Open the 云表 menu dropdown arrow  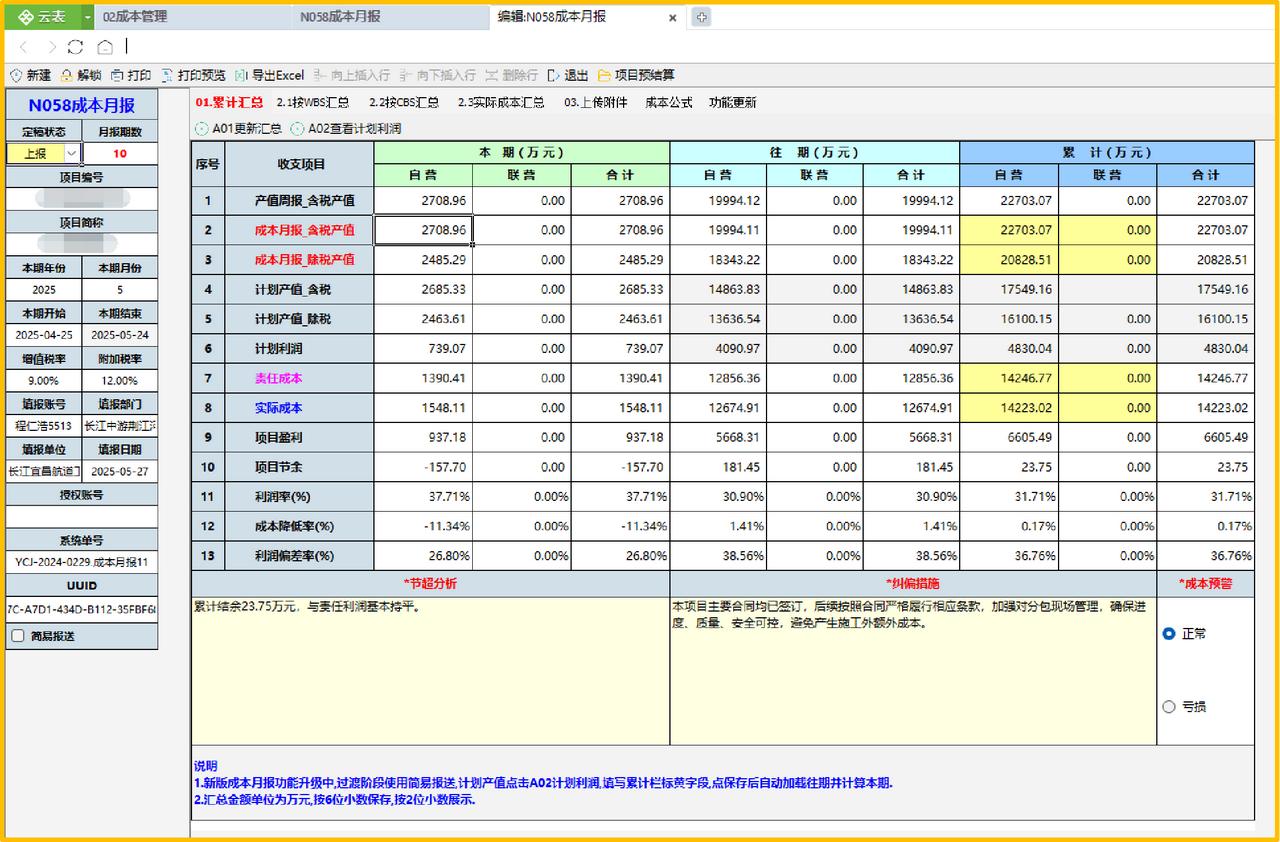(87, 17)
